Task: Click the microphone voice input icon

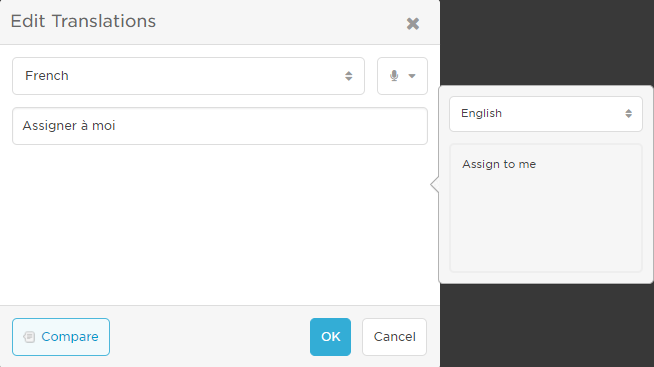Action: click(394, 75)
